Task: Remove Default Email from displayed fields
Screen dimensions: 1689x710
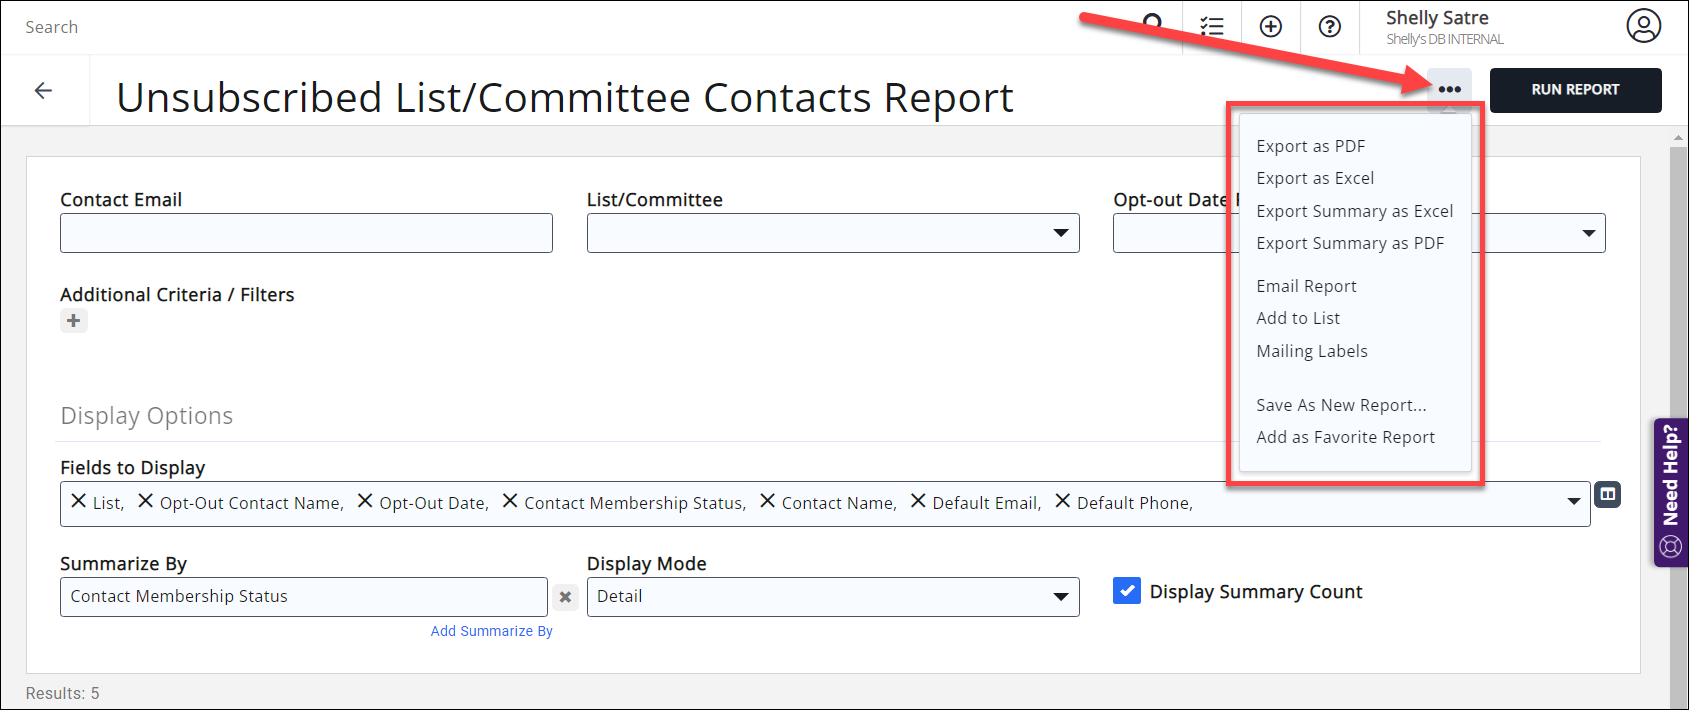Action: click(918, 501)
